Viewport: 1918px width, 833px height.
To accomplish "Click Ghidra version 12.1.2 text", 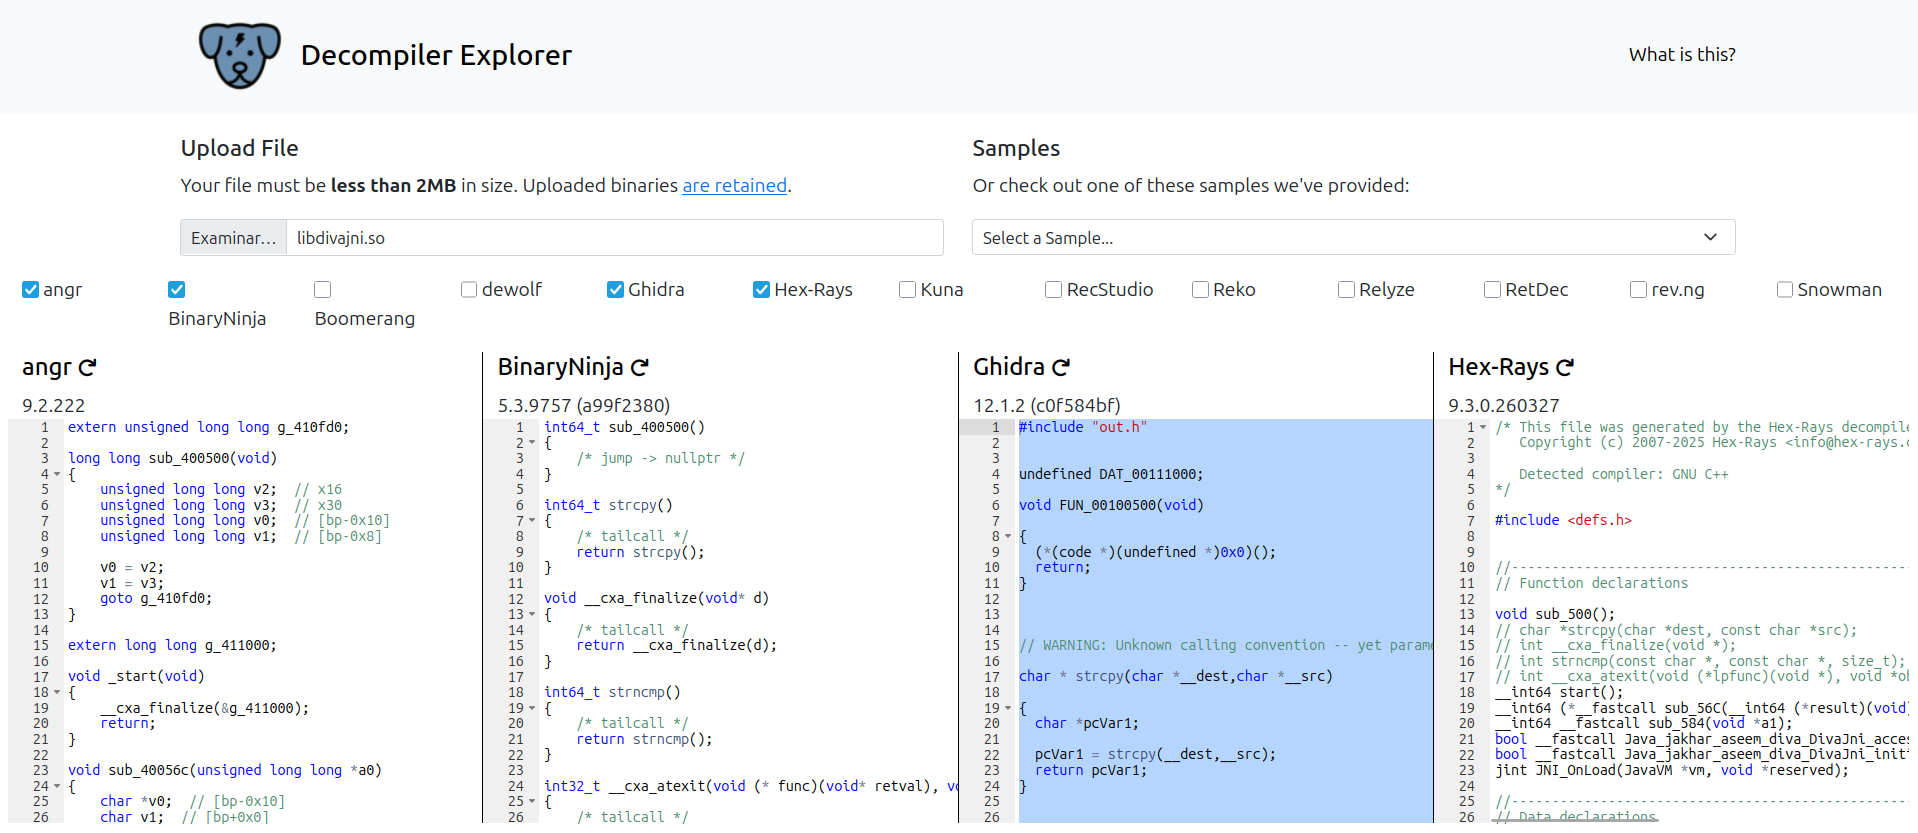I will pyautogui.click(x=1047, y=405).
